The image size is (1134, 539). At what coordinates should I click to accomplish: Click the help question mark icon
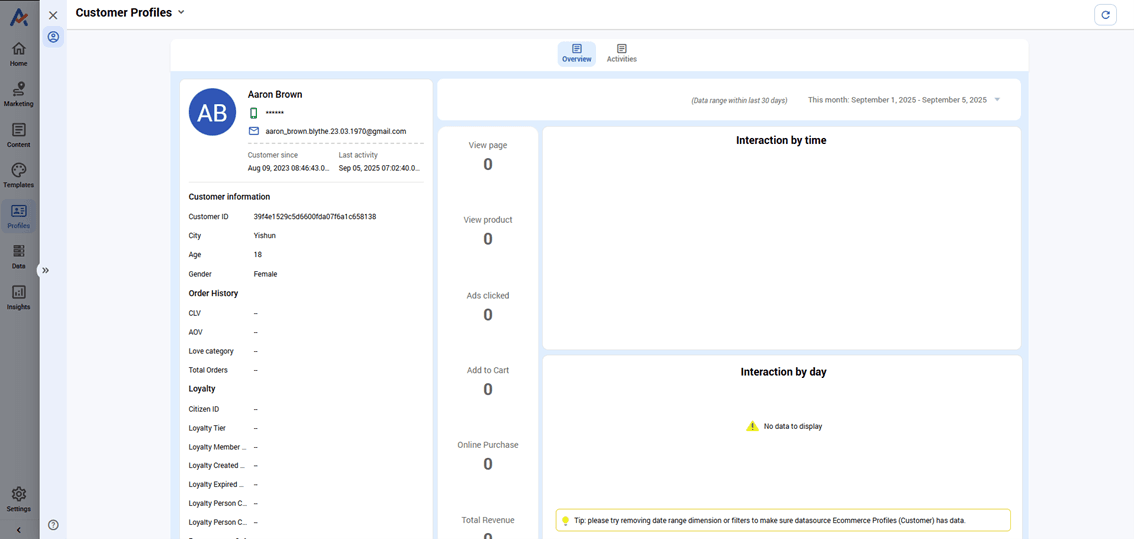click(x=53, y=525)
